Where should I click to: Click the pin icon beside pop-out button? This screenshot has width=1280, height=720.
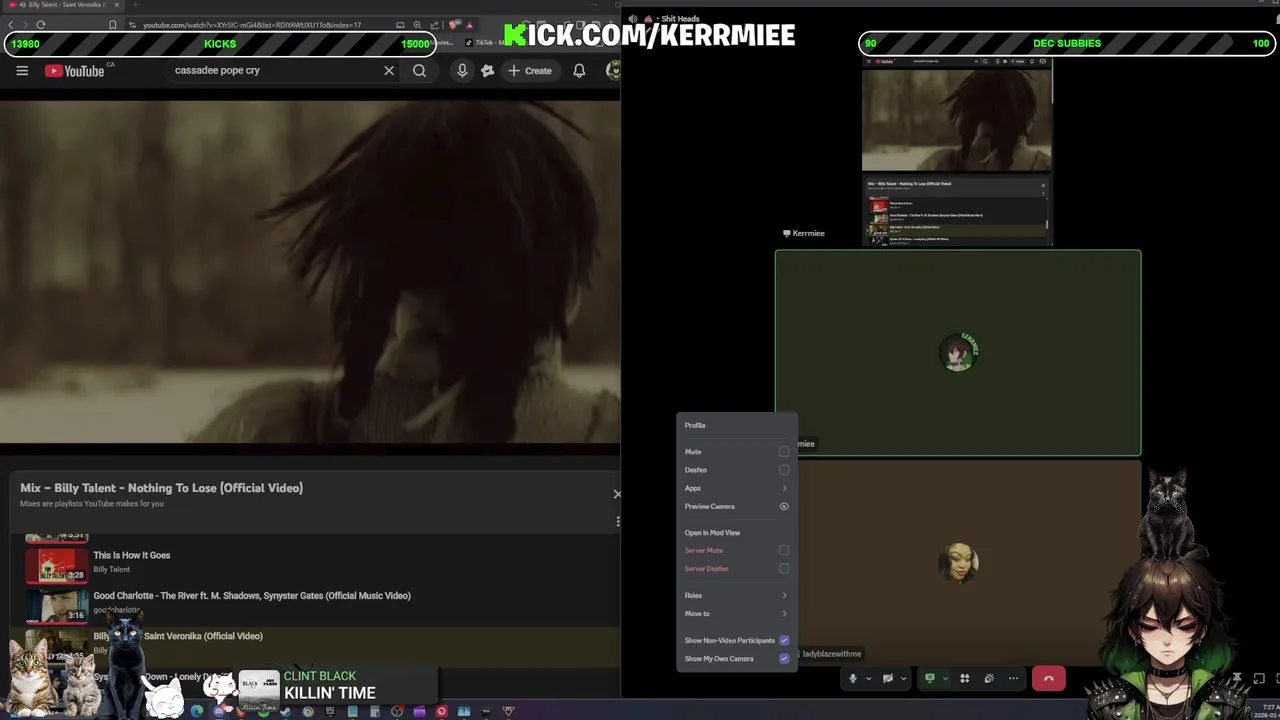pos(1237,679)
